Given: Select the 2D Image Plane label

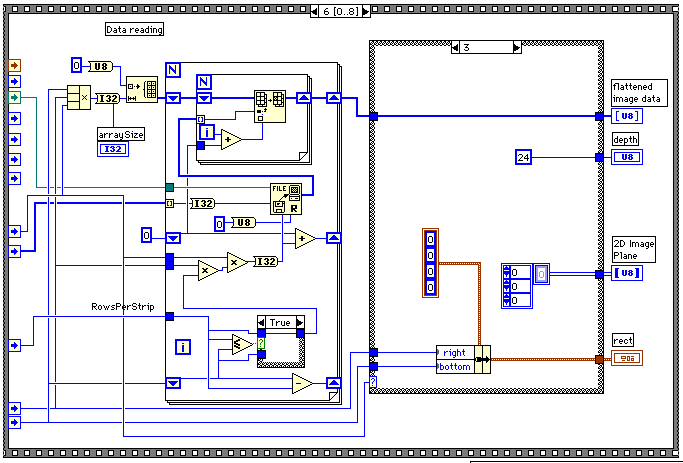Looking at the screenshot, I should point(633,250).
